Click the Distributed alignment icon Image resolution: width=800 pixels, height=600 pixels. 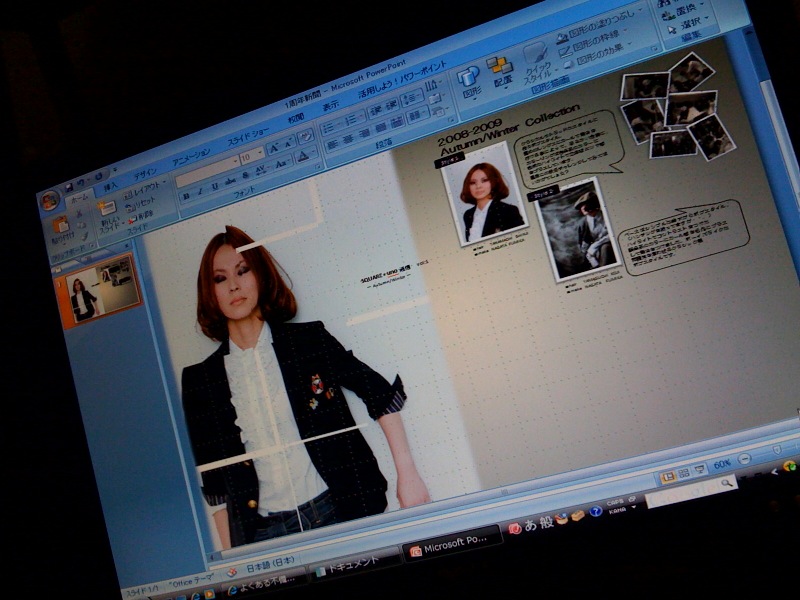tap(396, 122)
